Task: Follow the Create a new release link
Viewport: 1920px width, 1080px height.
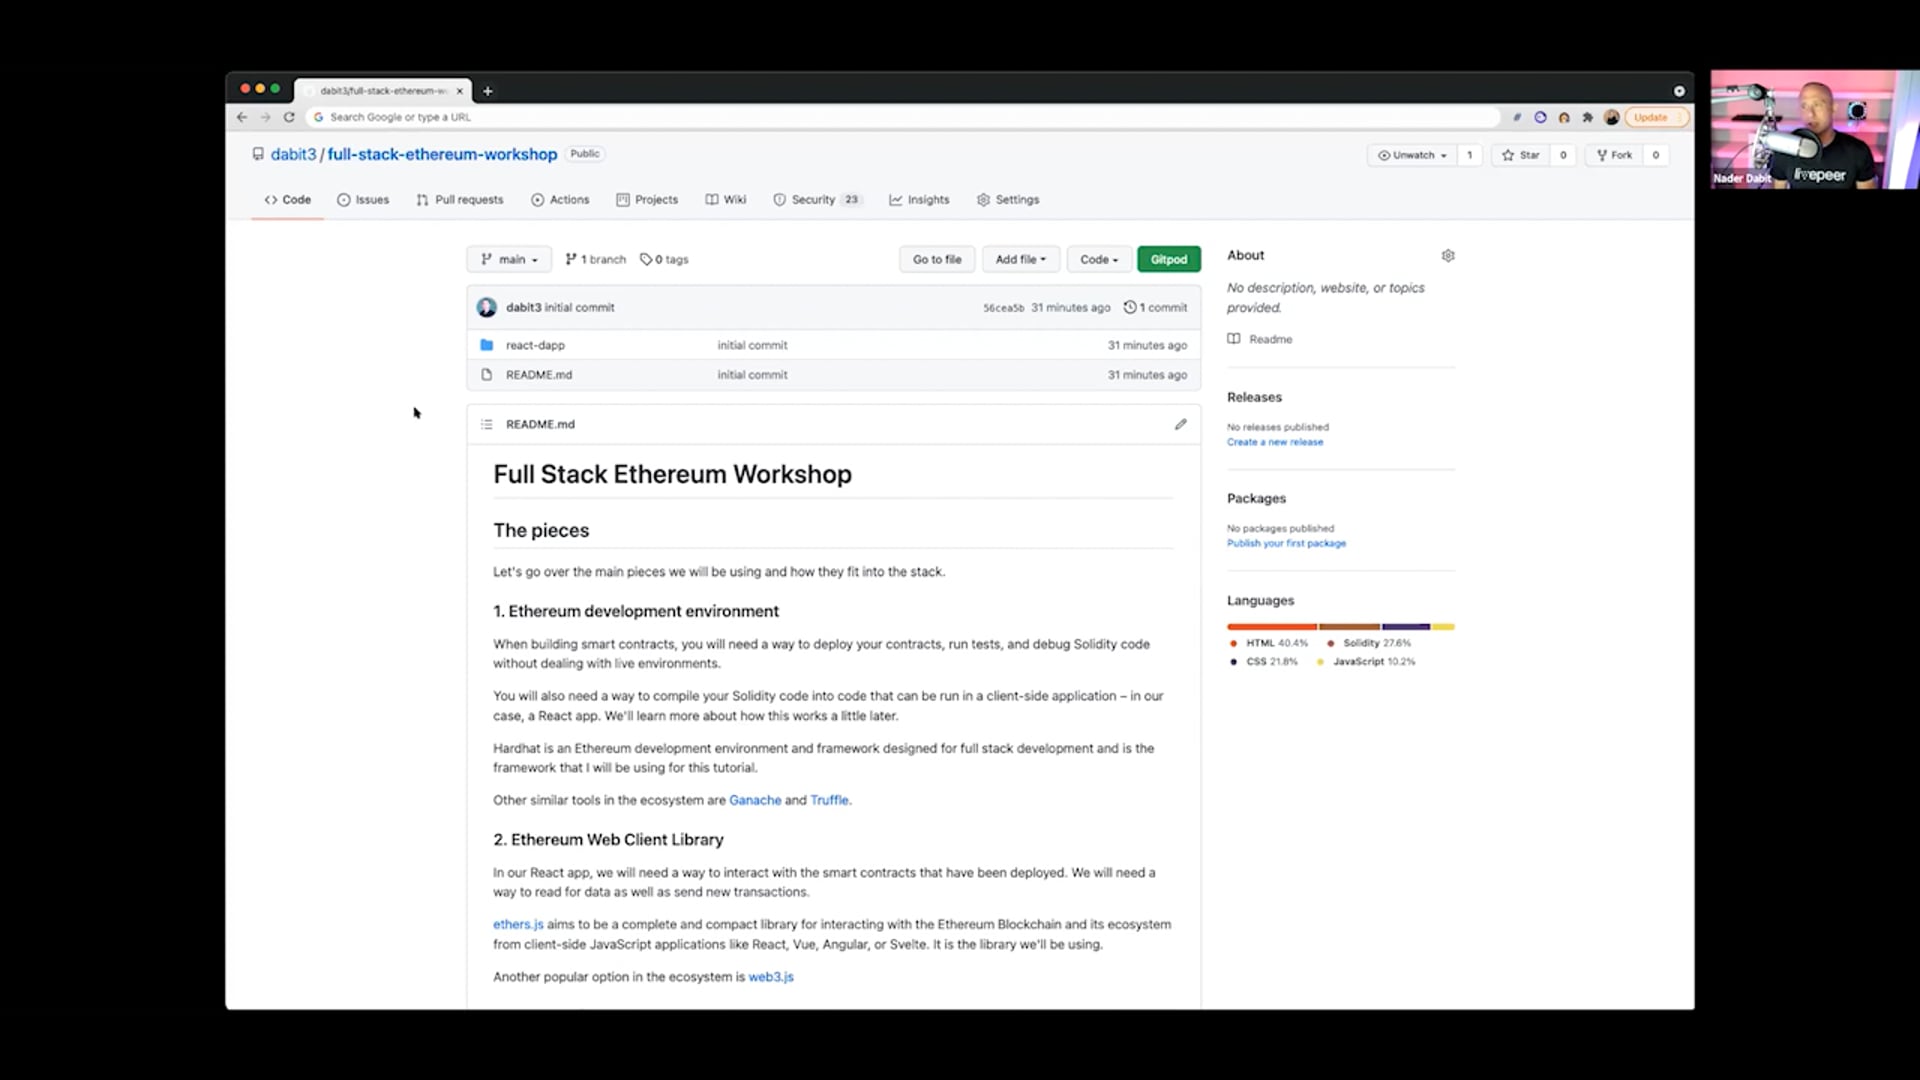Action: tap(1274, 442)
